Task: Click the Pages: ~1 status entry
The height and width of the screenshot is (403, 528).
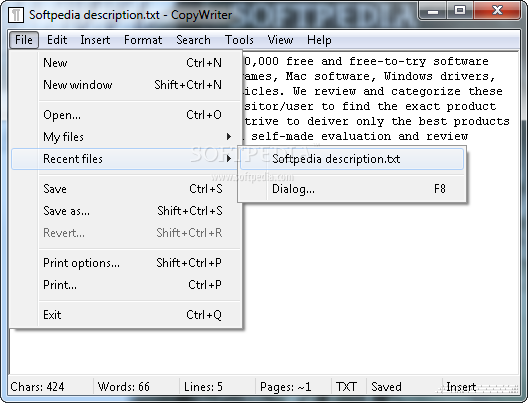Action: [x=286, y=387]
